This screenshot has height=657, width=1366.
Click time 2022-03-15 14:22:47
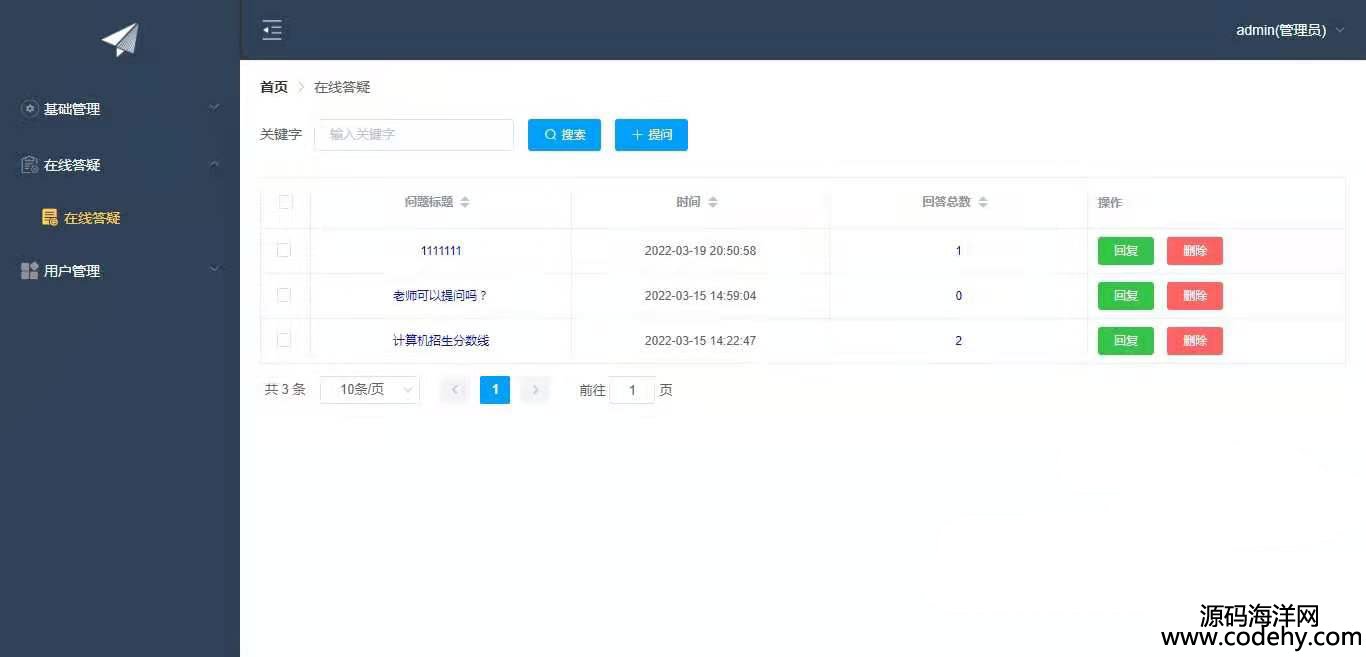700,341
